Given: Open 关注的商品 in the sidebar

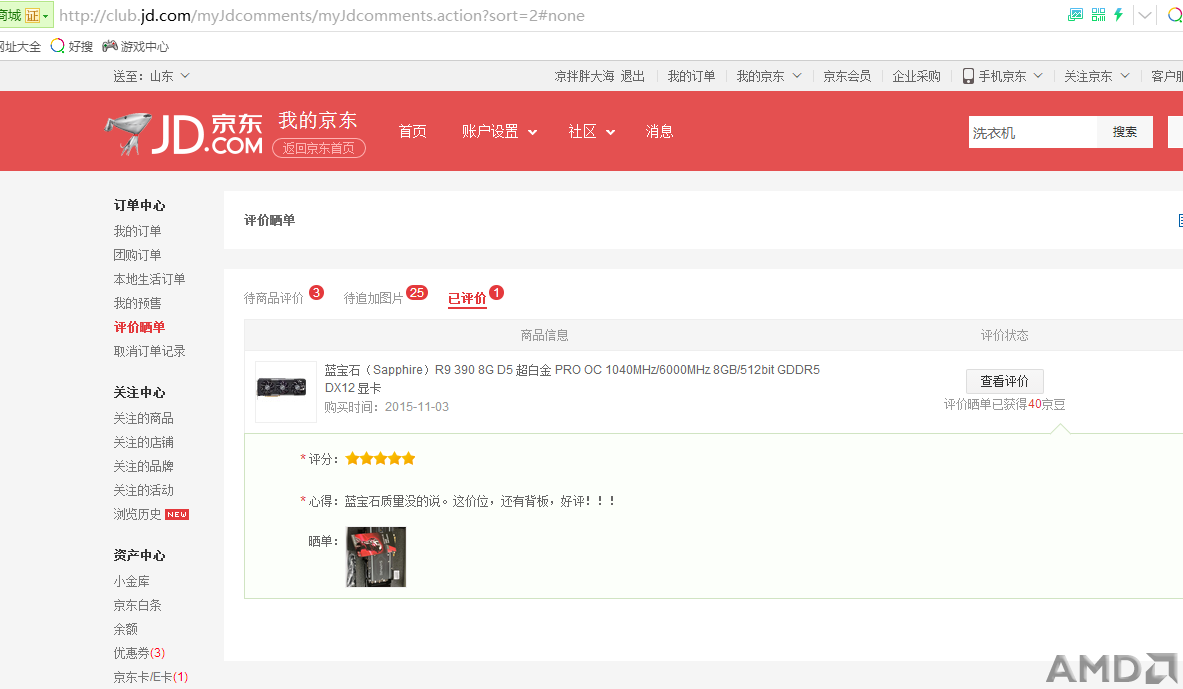Looking at the screenshot, I should tap(143, 418).
